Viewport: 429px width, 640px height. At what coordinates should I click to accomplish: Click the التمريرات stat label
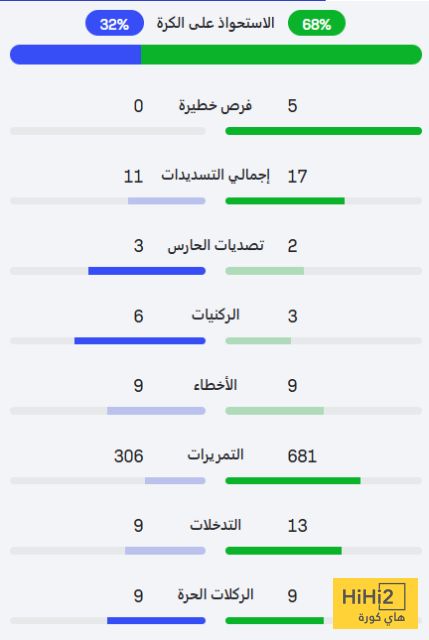click(x=216, y=455)
